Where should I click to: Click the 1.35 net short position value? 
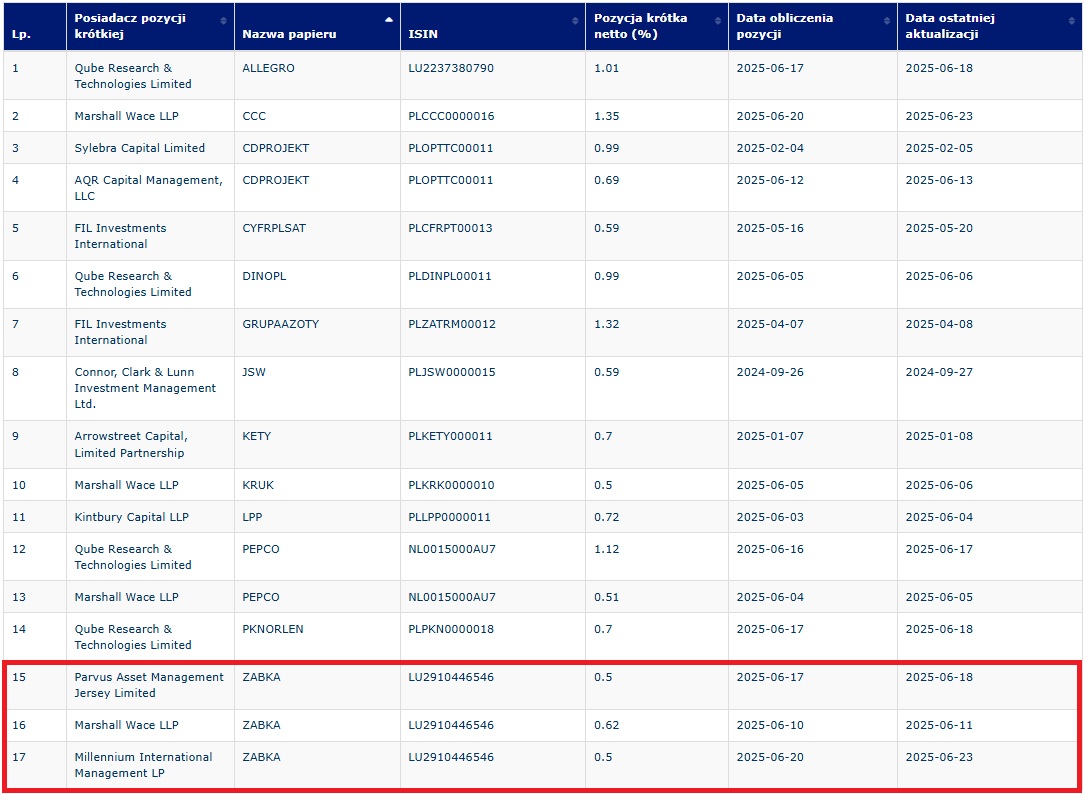click(606, 116)
